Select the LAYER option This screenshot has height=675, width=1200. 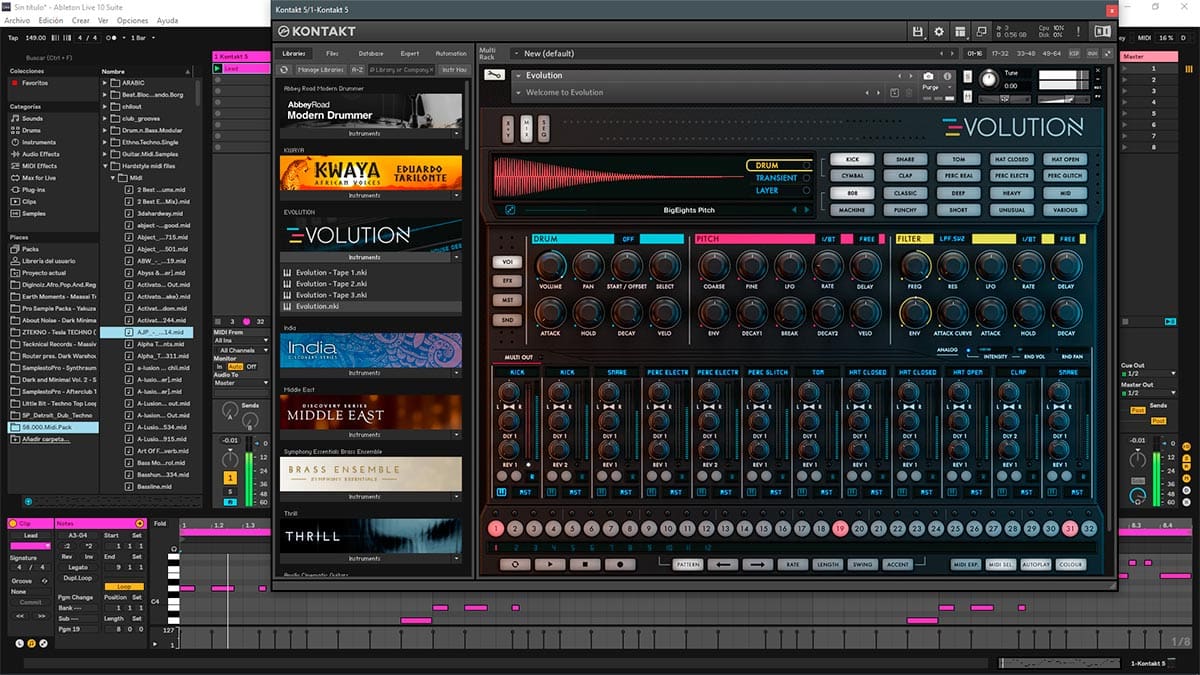779,190
